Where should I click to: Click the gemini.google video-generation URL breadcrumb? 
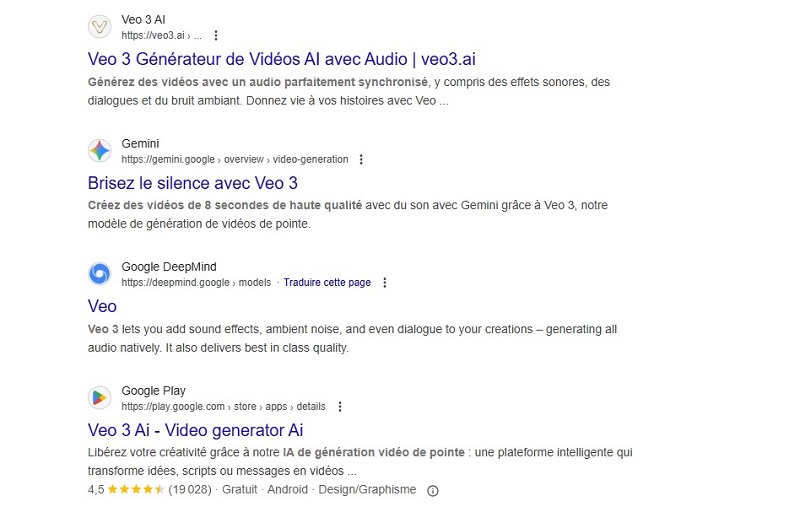(234, 160)
